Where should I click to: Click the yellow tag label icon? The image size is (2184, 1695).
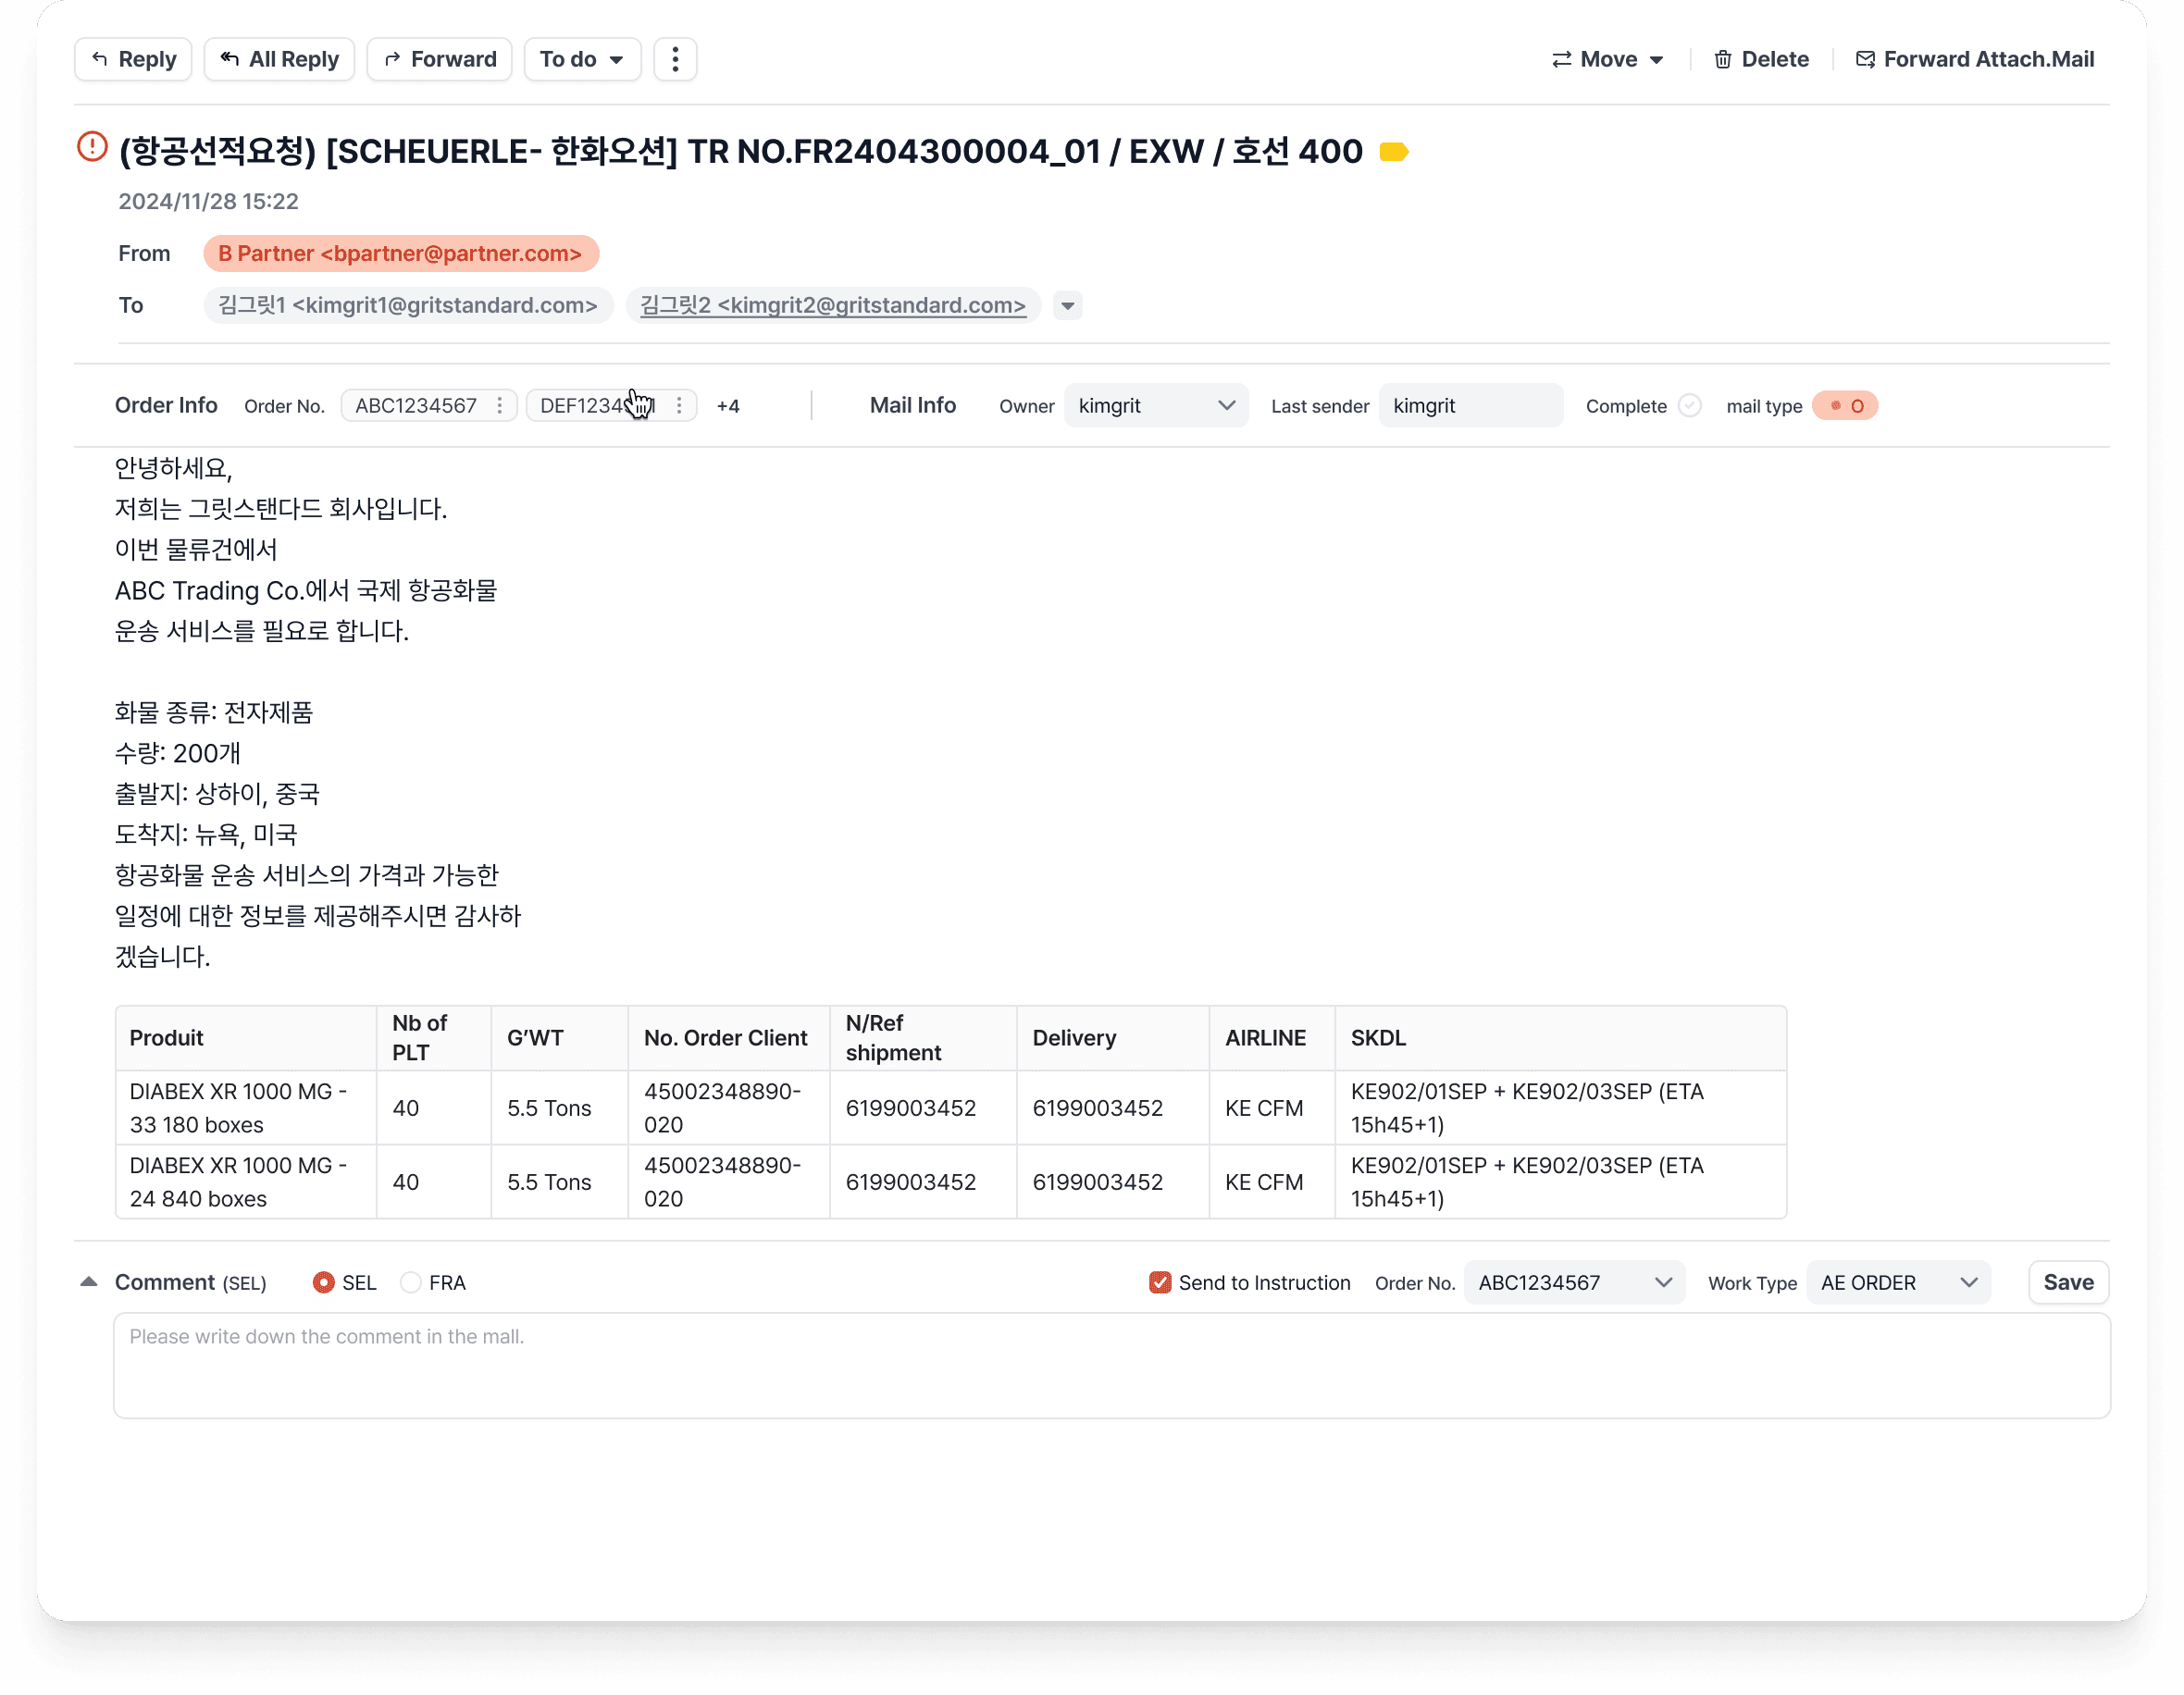pyautogui.click(x=1393, y=152)
